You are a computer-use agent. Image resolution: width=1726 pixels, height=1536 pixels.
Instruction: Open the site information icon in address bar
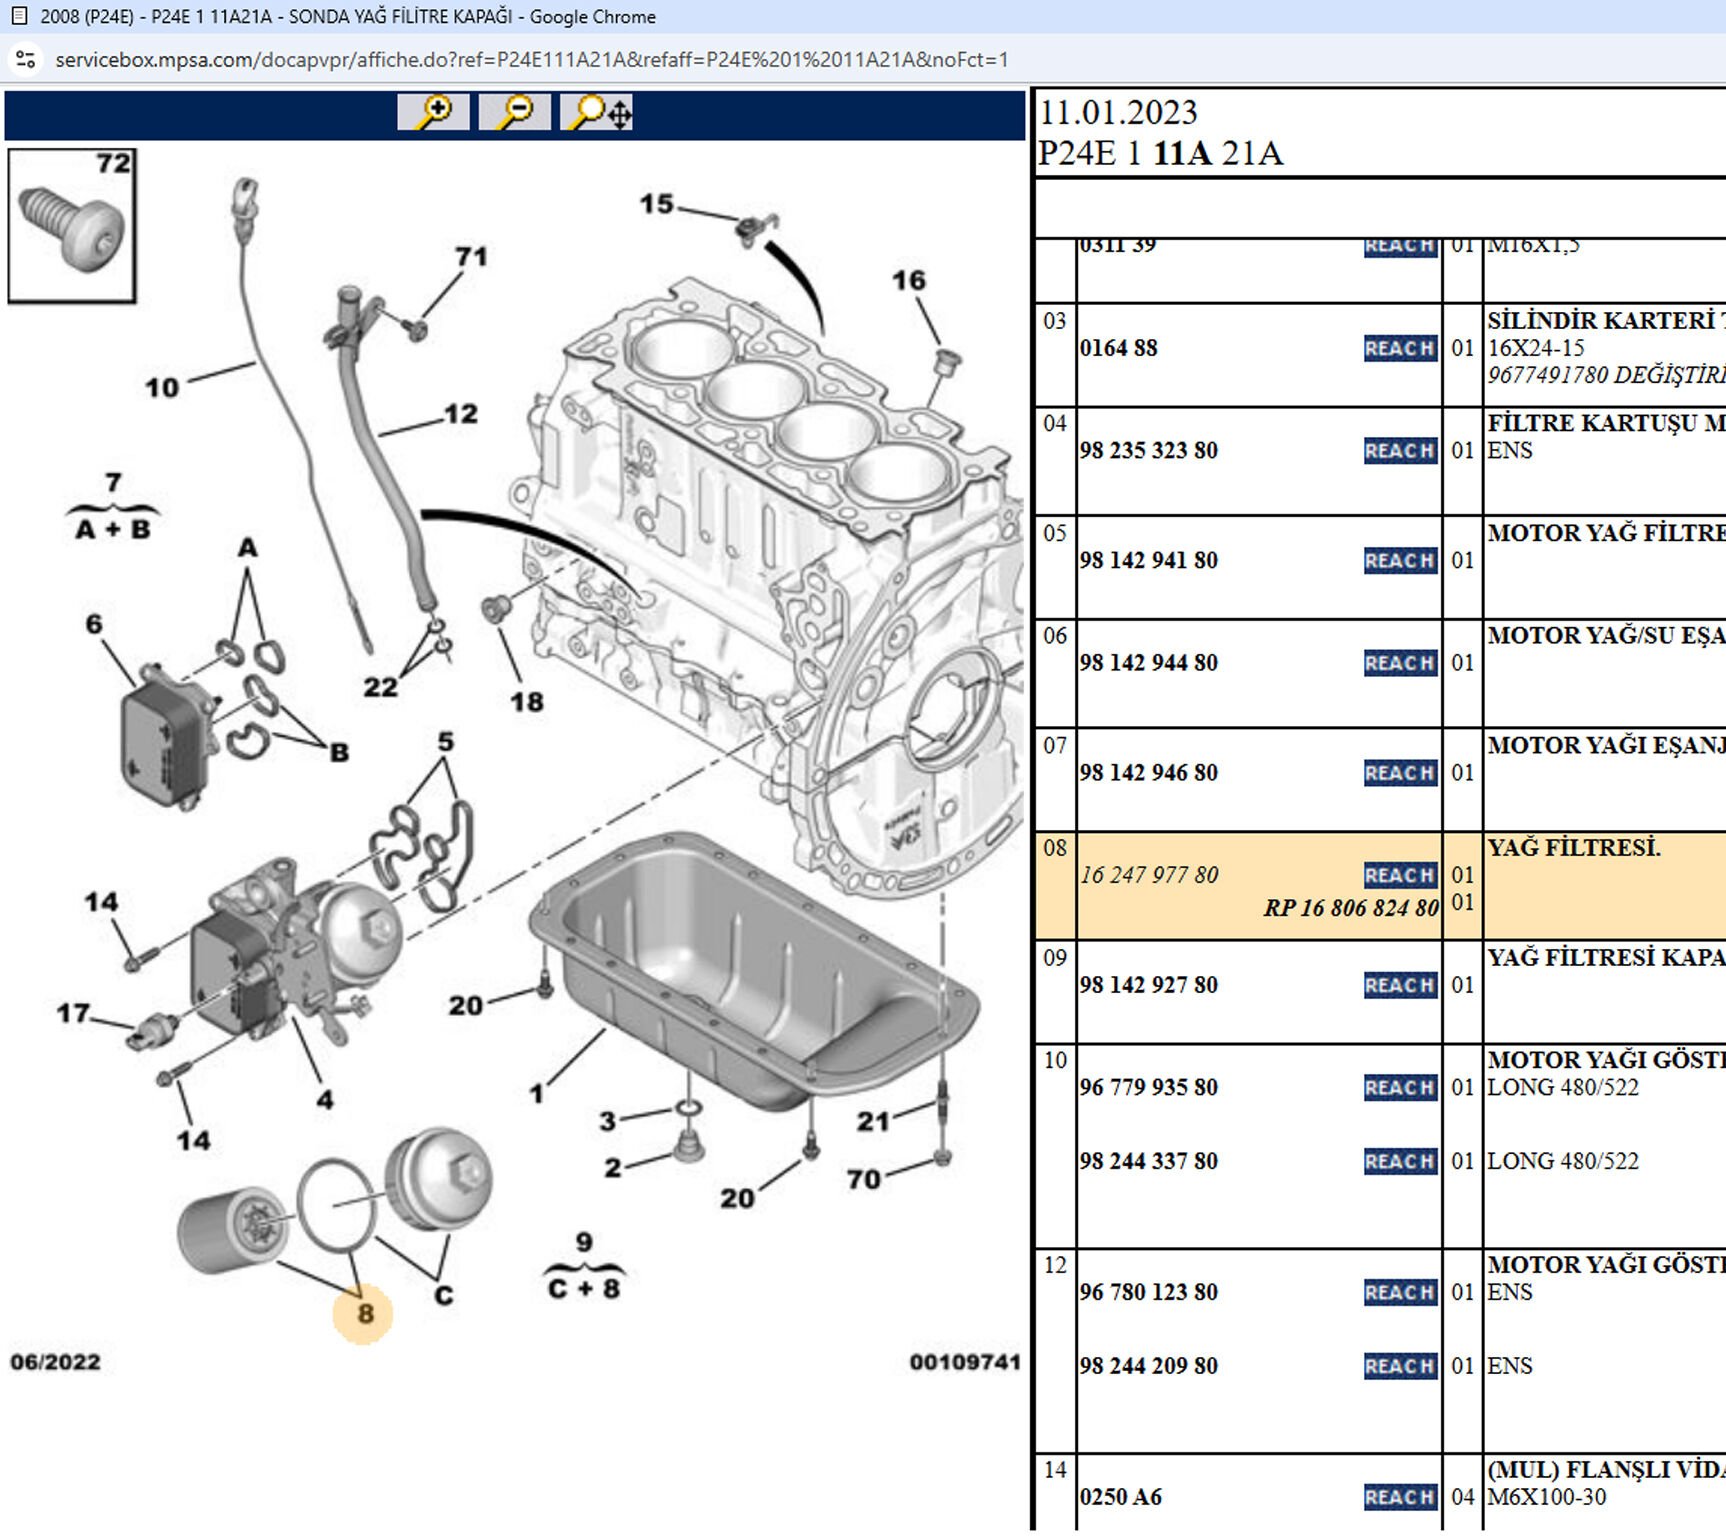coord(26,60)
